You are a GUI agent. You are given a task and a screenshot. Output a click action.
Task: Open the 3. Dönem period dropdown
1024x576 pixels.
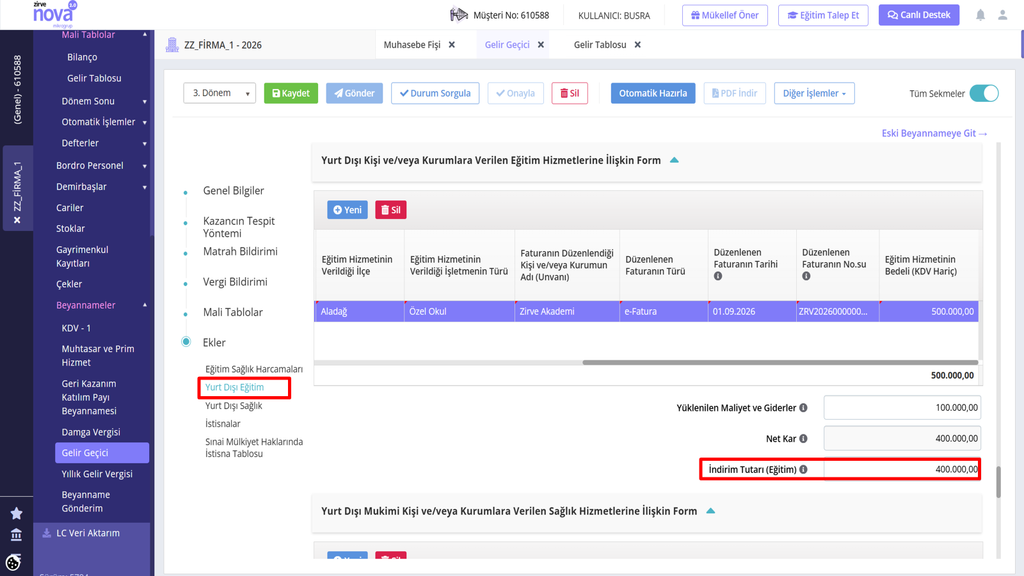219,93
